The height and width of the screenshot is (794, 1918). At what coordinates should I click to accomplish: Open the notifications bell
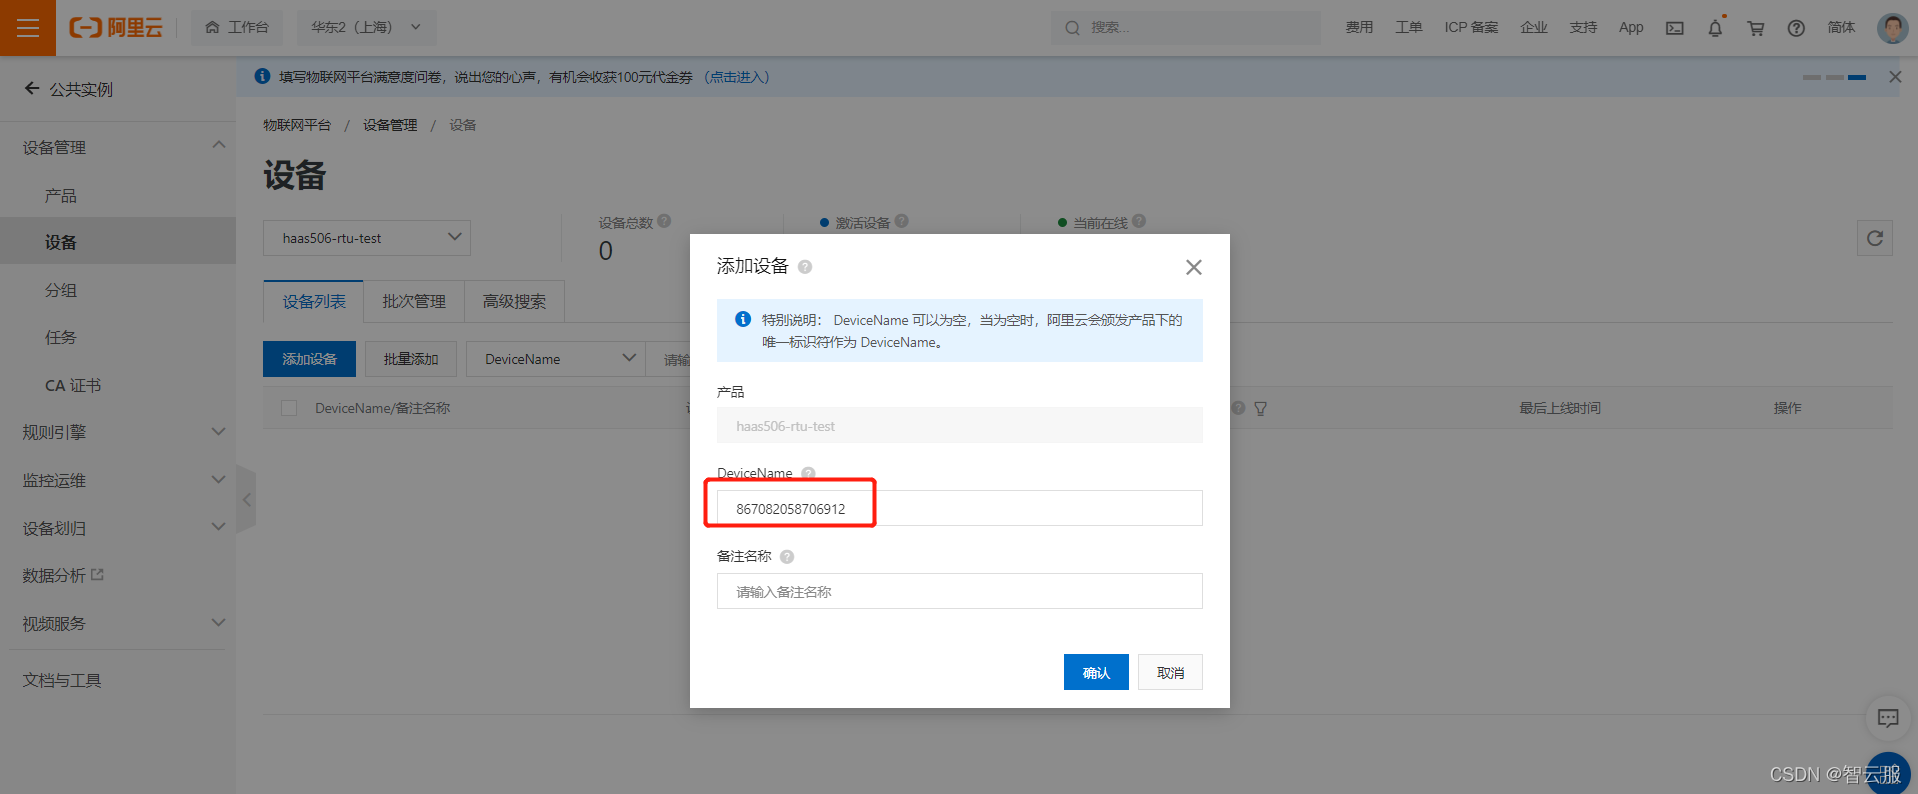coord(1715,28)
